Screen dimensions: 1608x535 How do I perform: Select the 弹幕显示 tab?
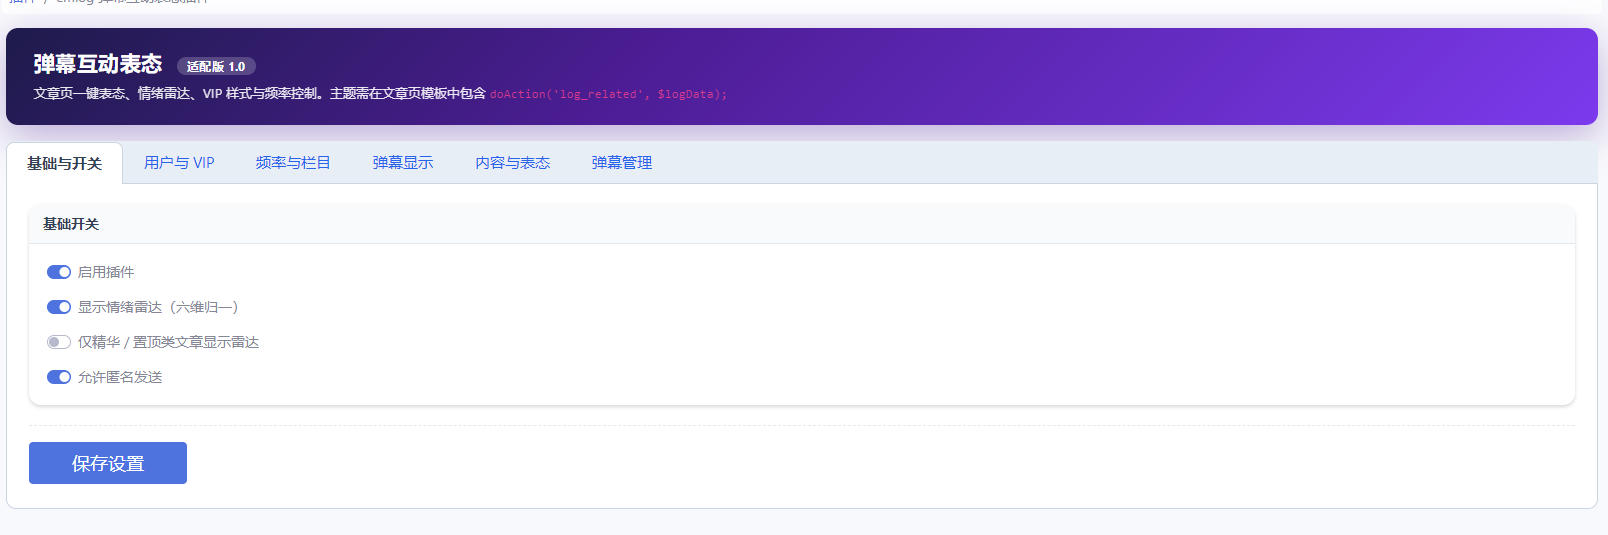pos(403,163)
